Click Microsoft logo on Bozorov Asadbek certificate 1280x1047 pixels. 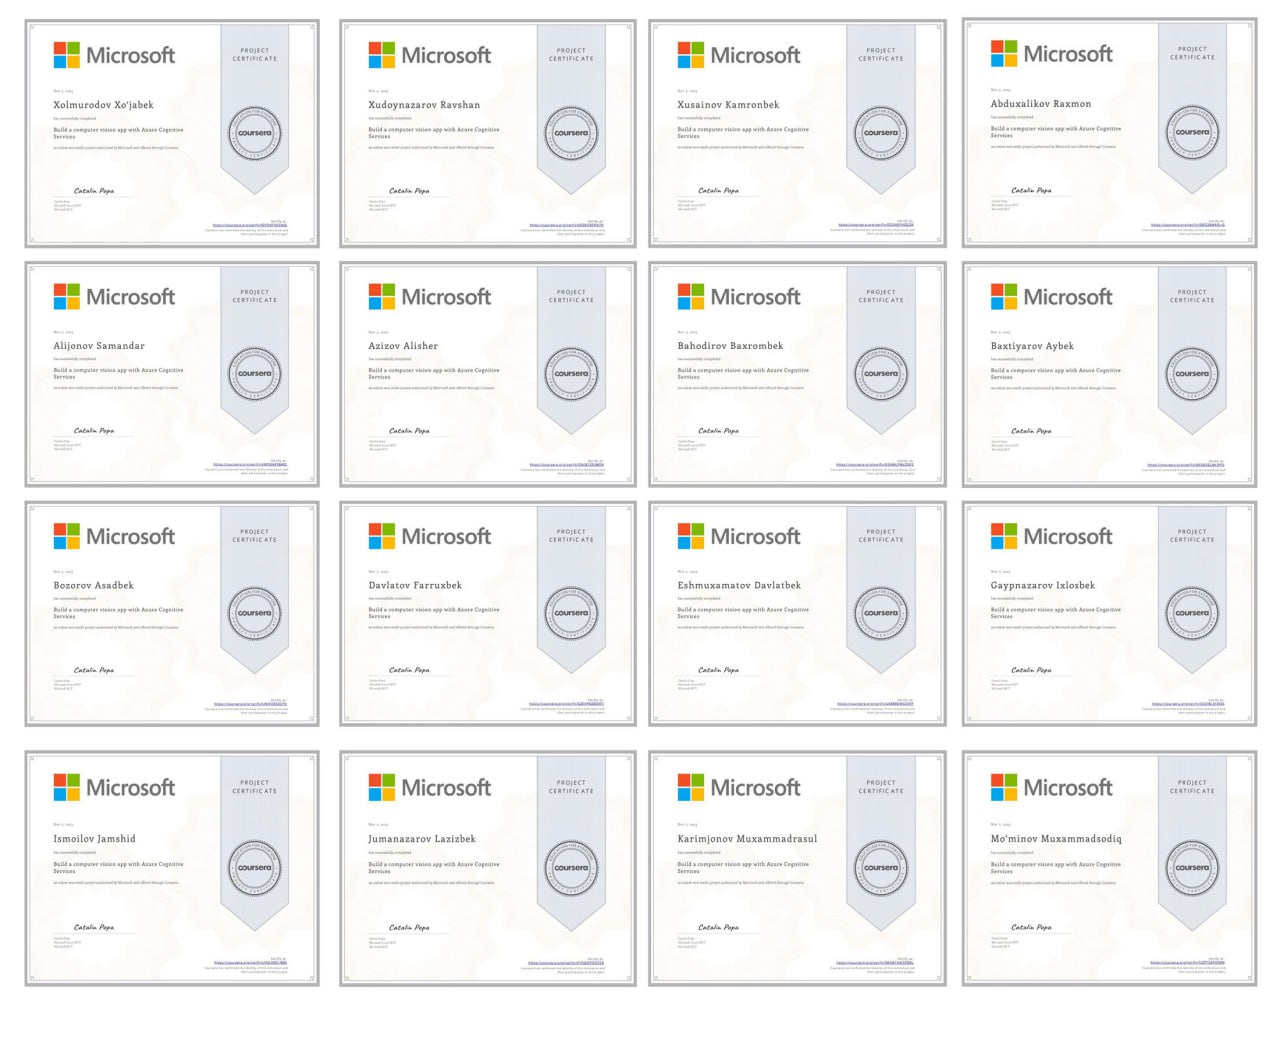click(x=114, y=537)
